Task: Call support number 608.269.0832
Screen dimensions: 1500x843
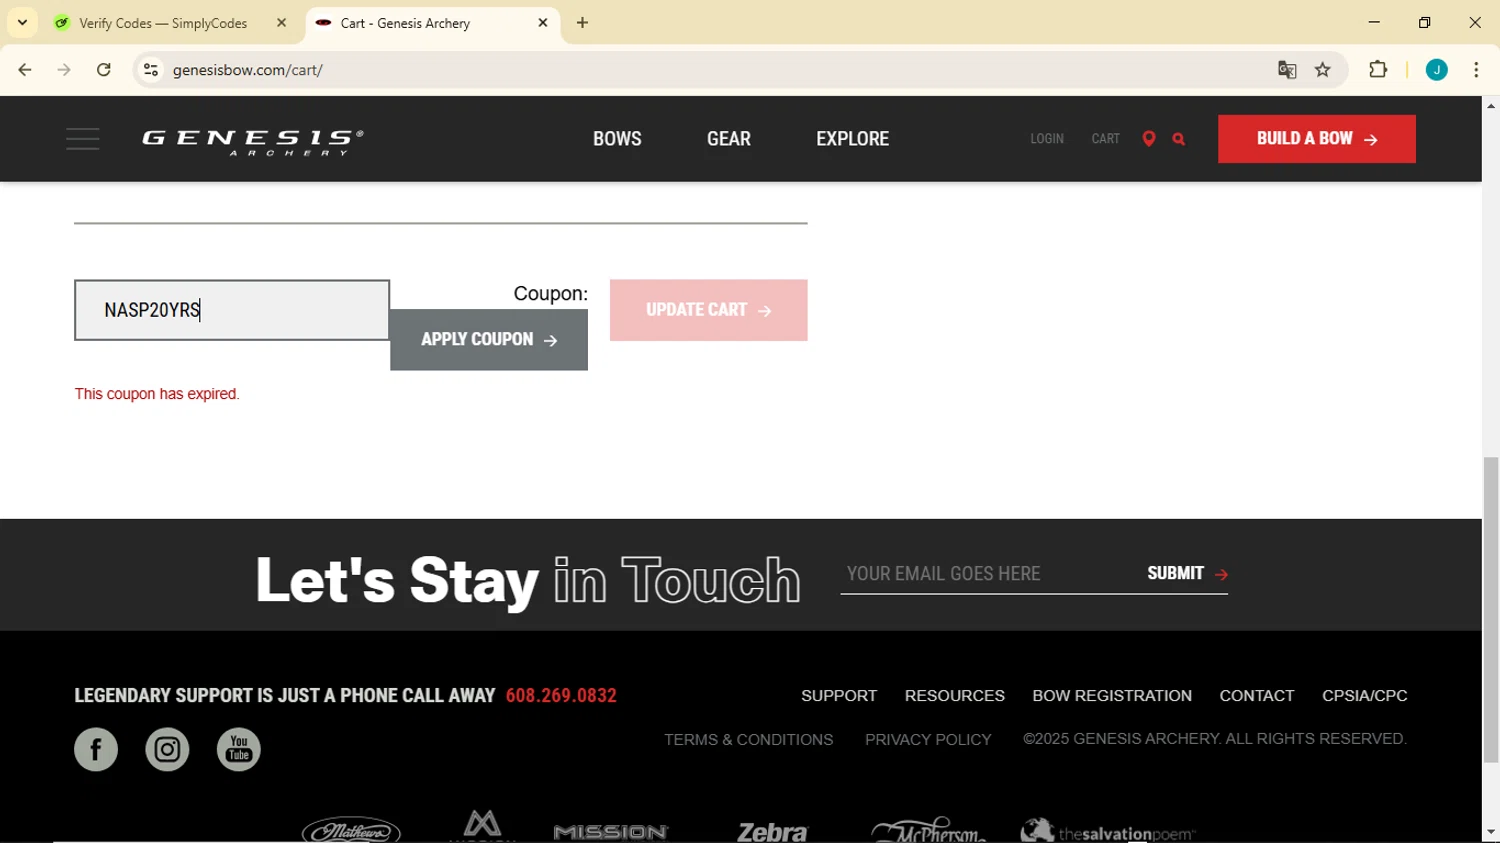Action: pos(561,696)
